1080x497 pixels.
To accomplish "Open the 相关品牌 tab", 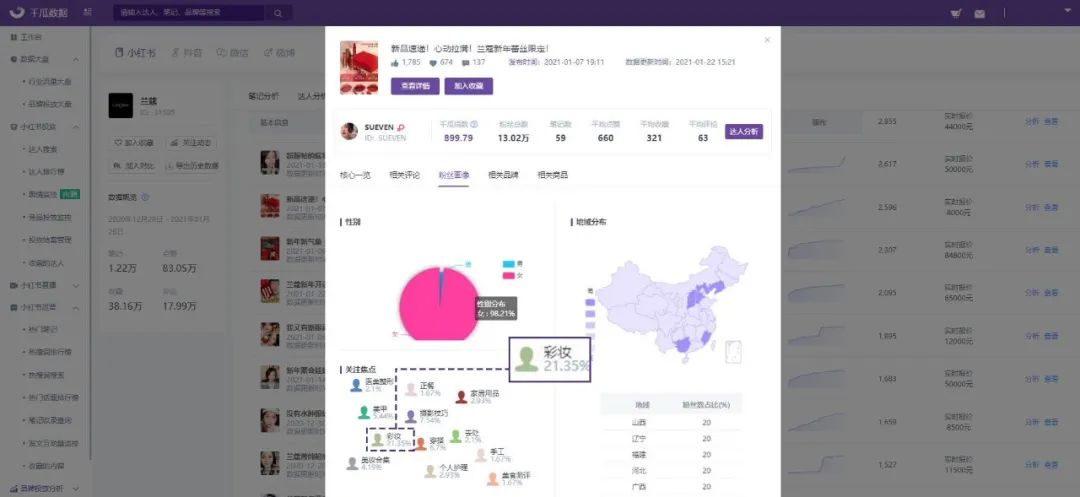I will pos(503,175).
